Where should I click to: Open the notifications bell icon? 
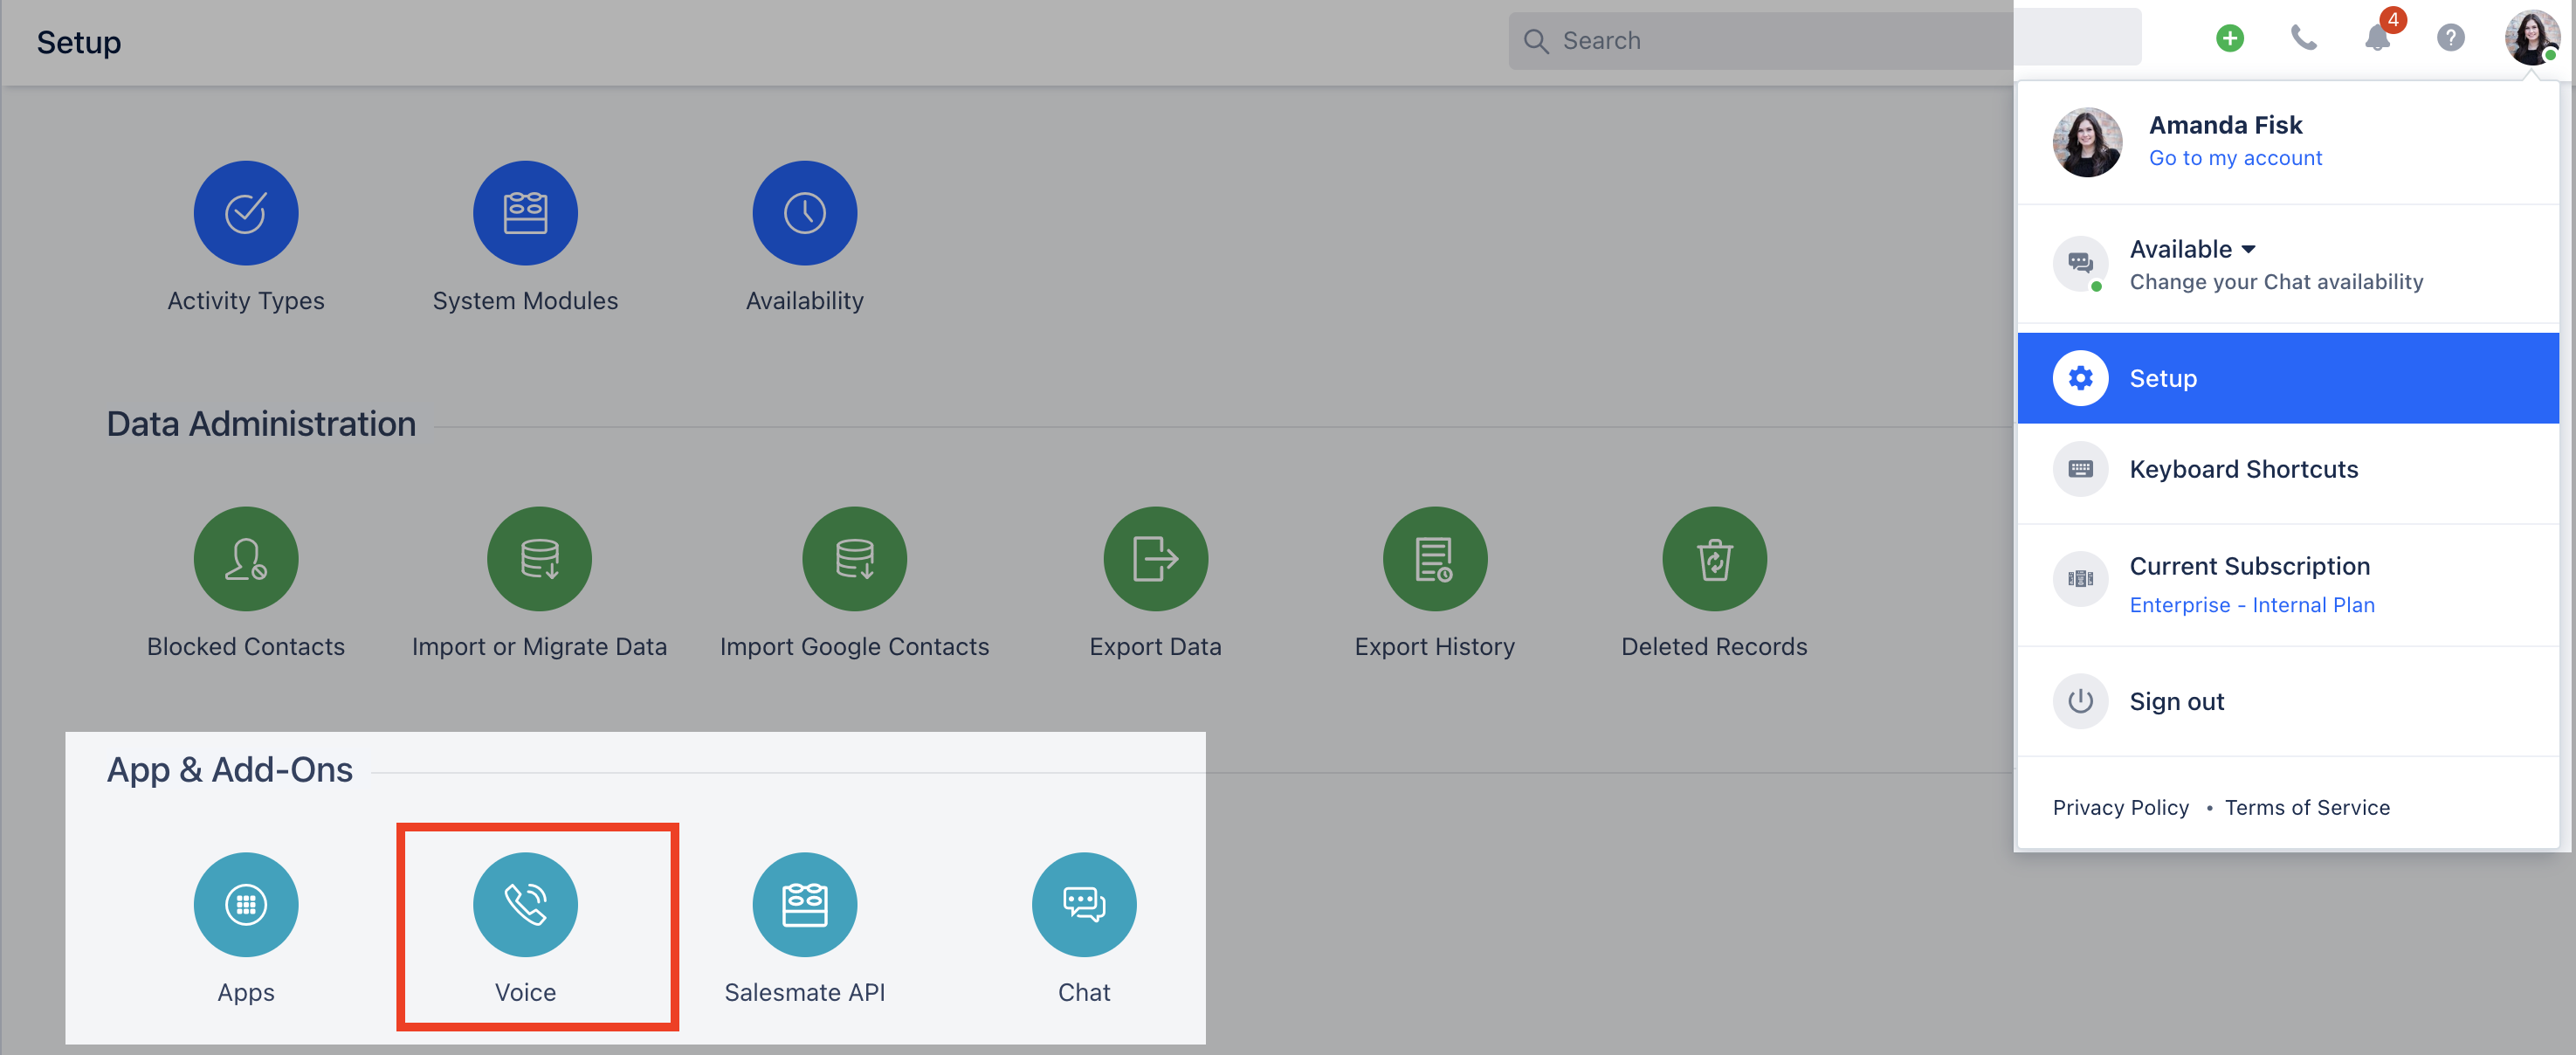[2377, 39]
